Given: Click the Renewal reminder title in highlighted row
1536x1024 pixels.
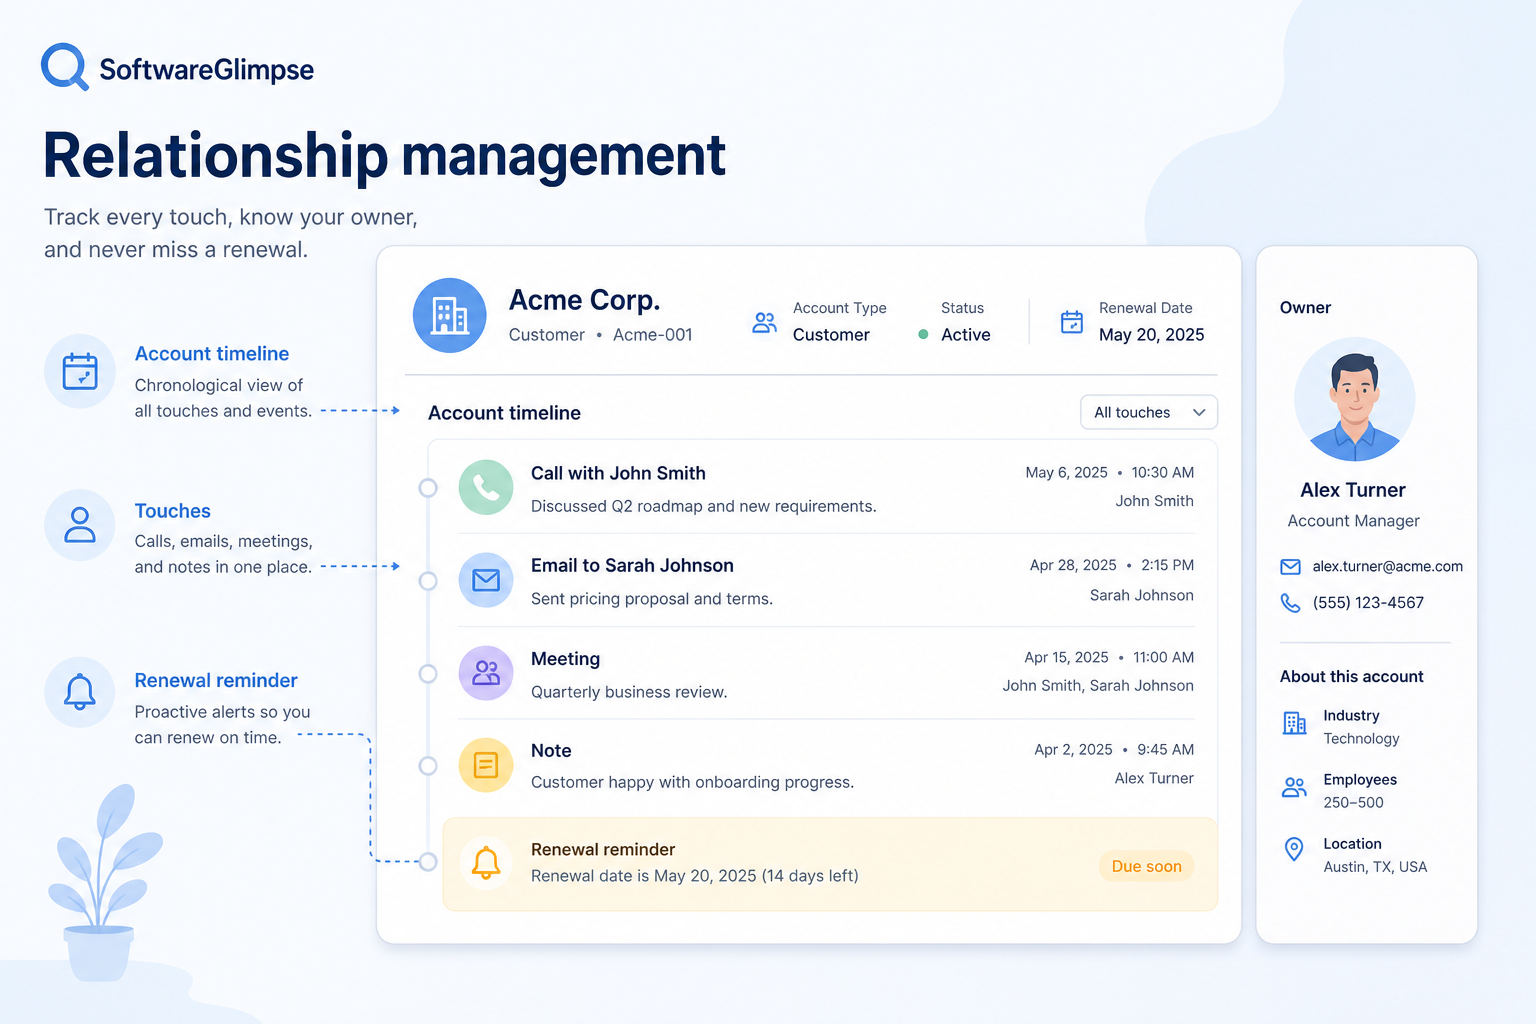Looking at the screenshot, I should 603,849.
